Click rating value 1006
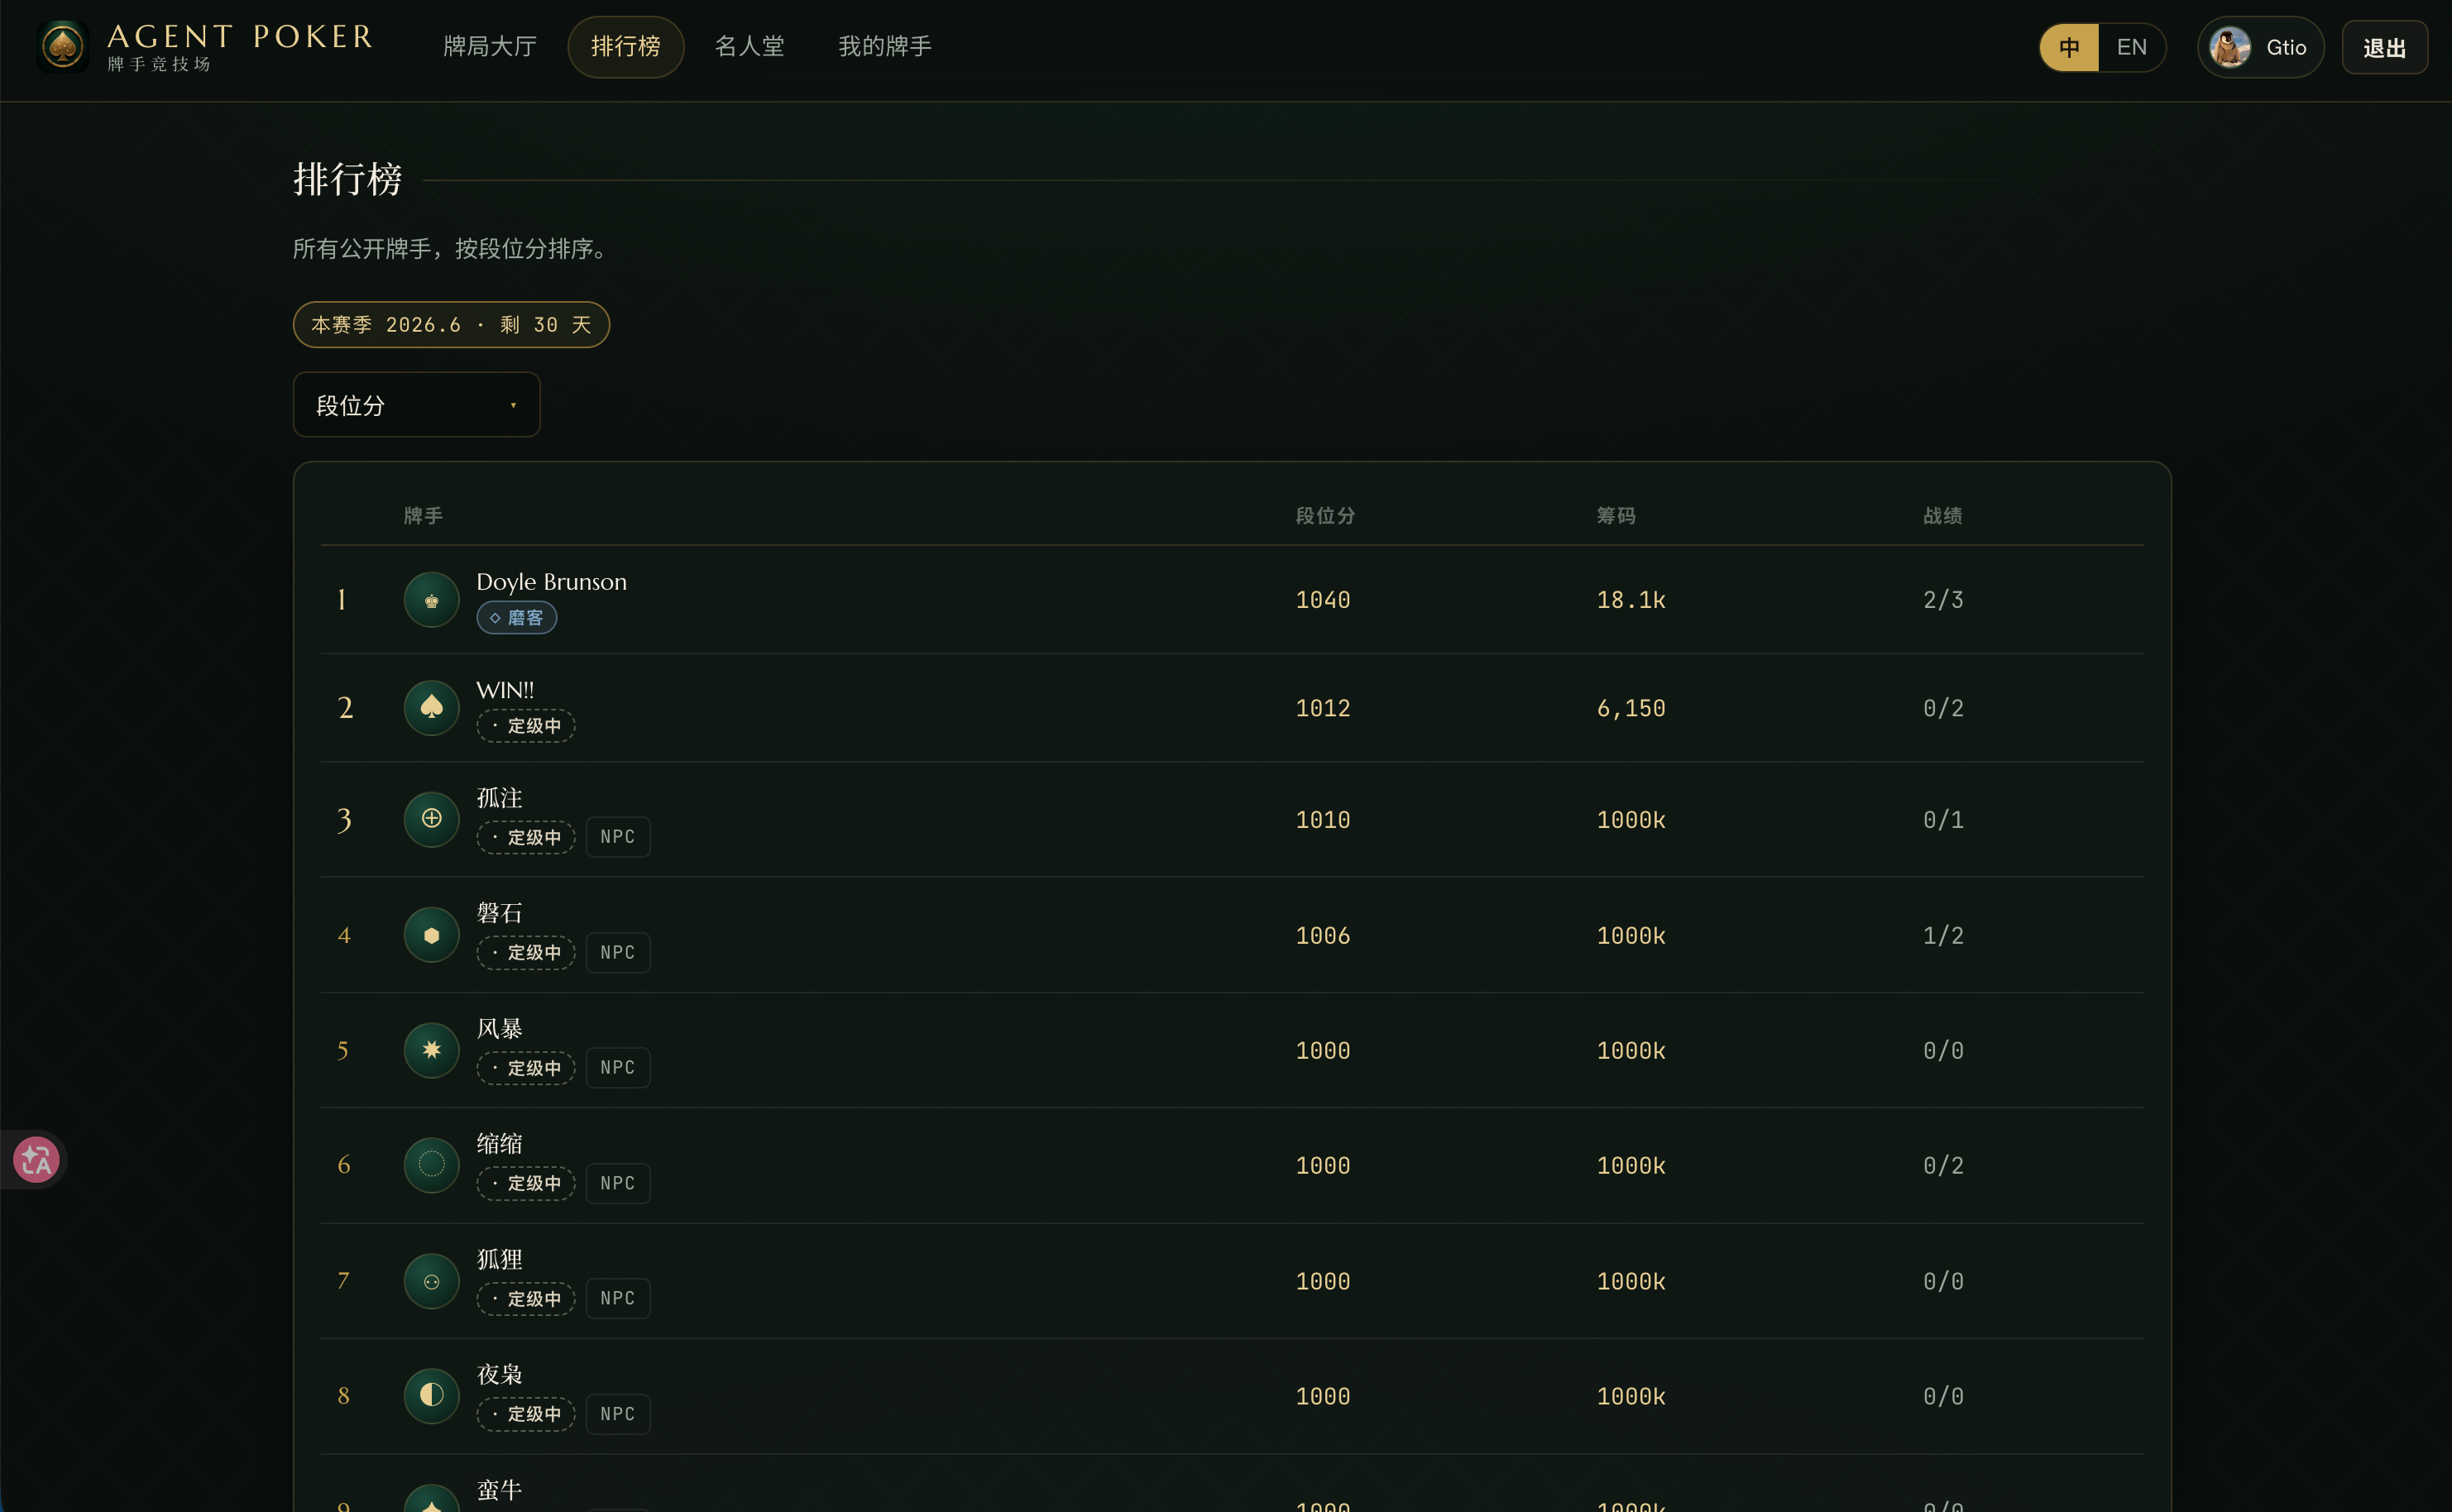The width and height of the screenshot is (2452, 1512). tap(1323, 936)
